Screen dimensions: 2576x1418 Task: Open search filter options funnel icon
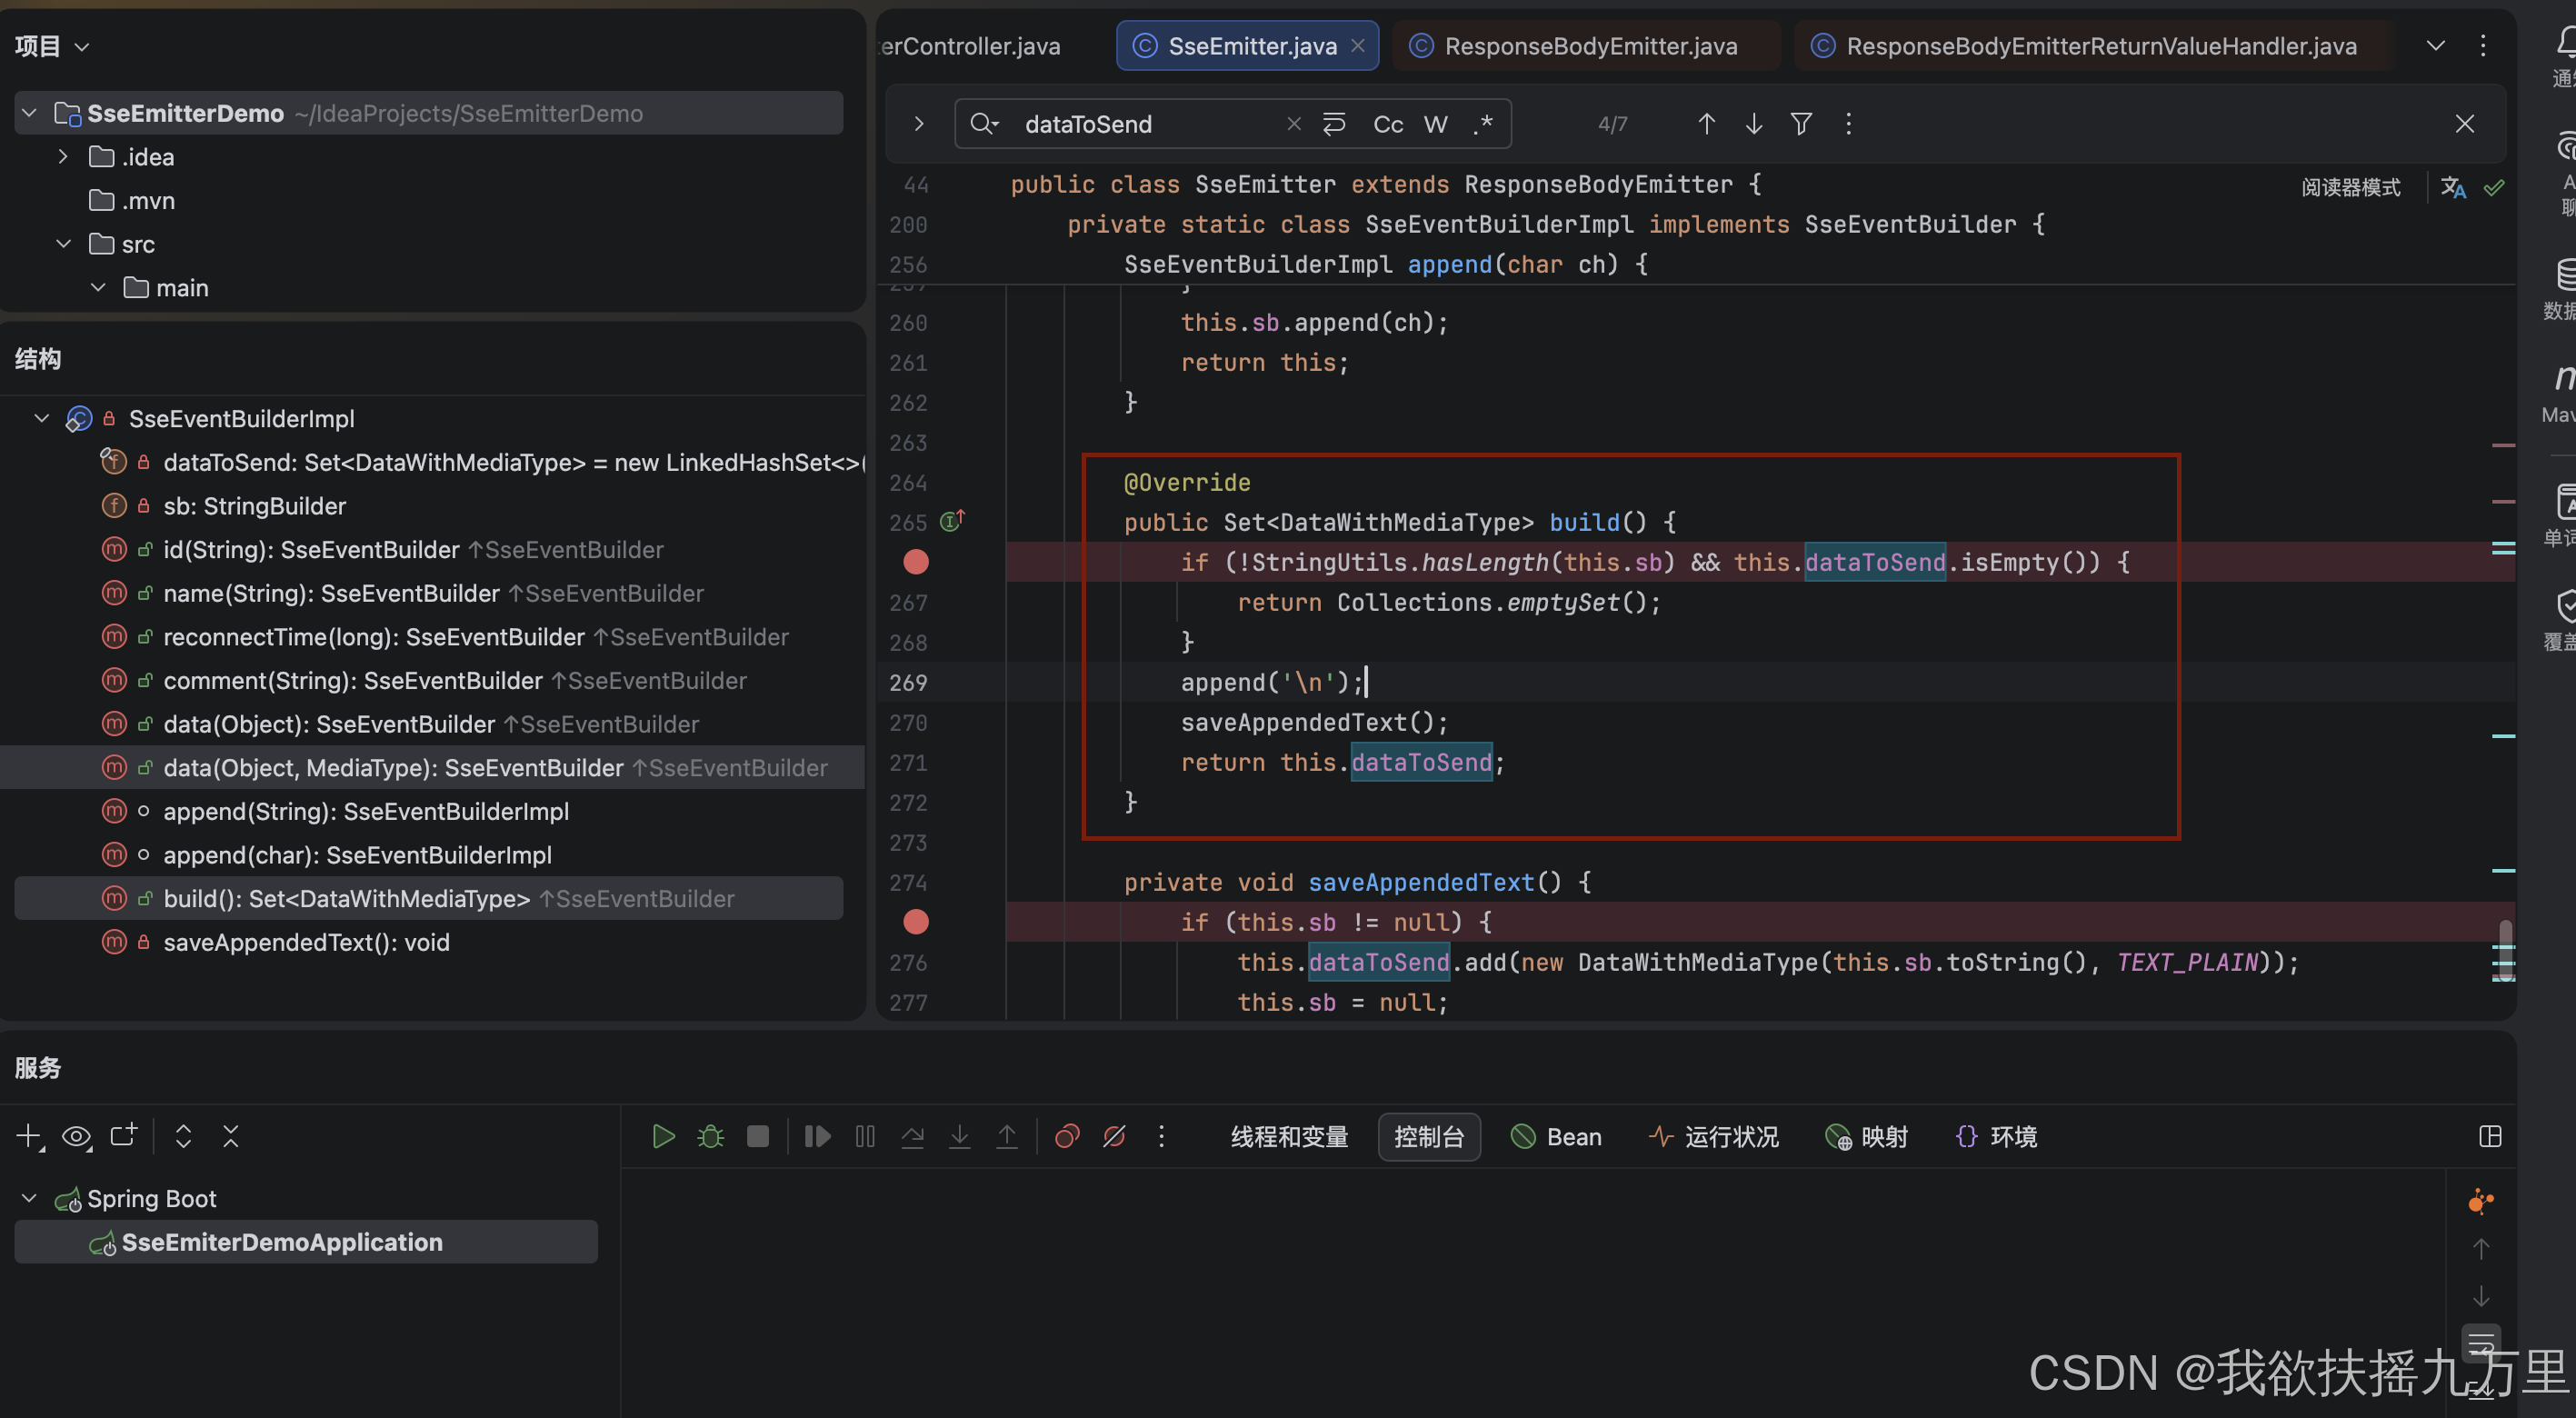[x=1801, y=124]
